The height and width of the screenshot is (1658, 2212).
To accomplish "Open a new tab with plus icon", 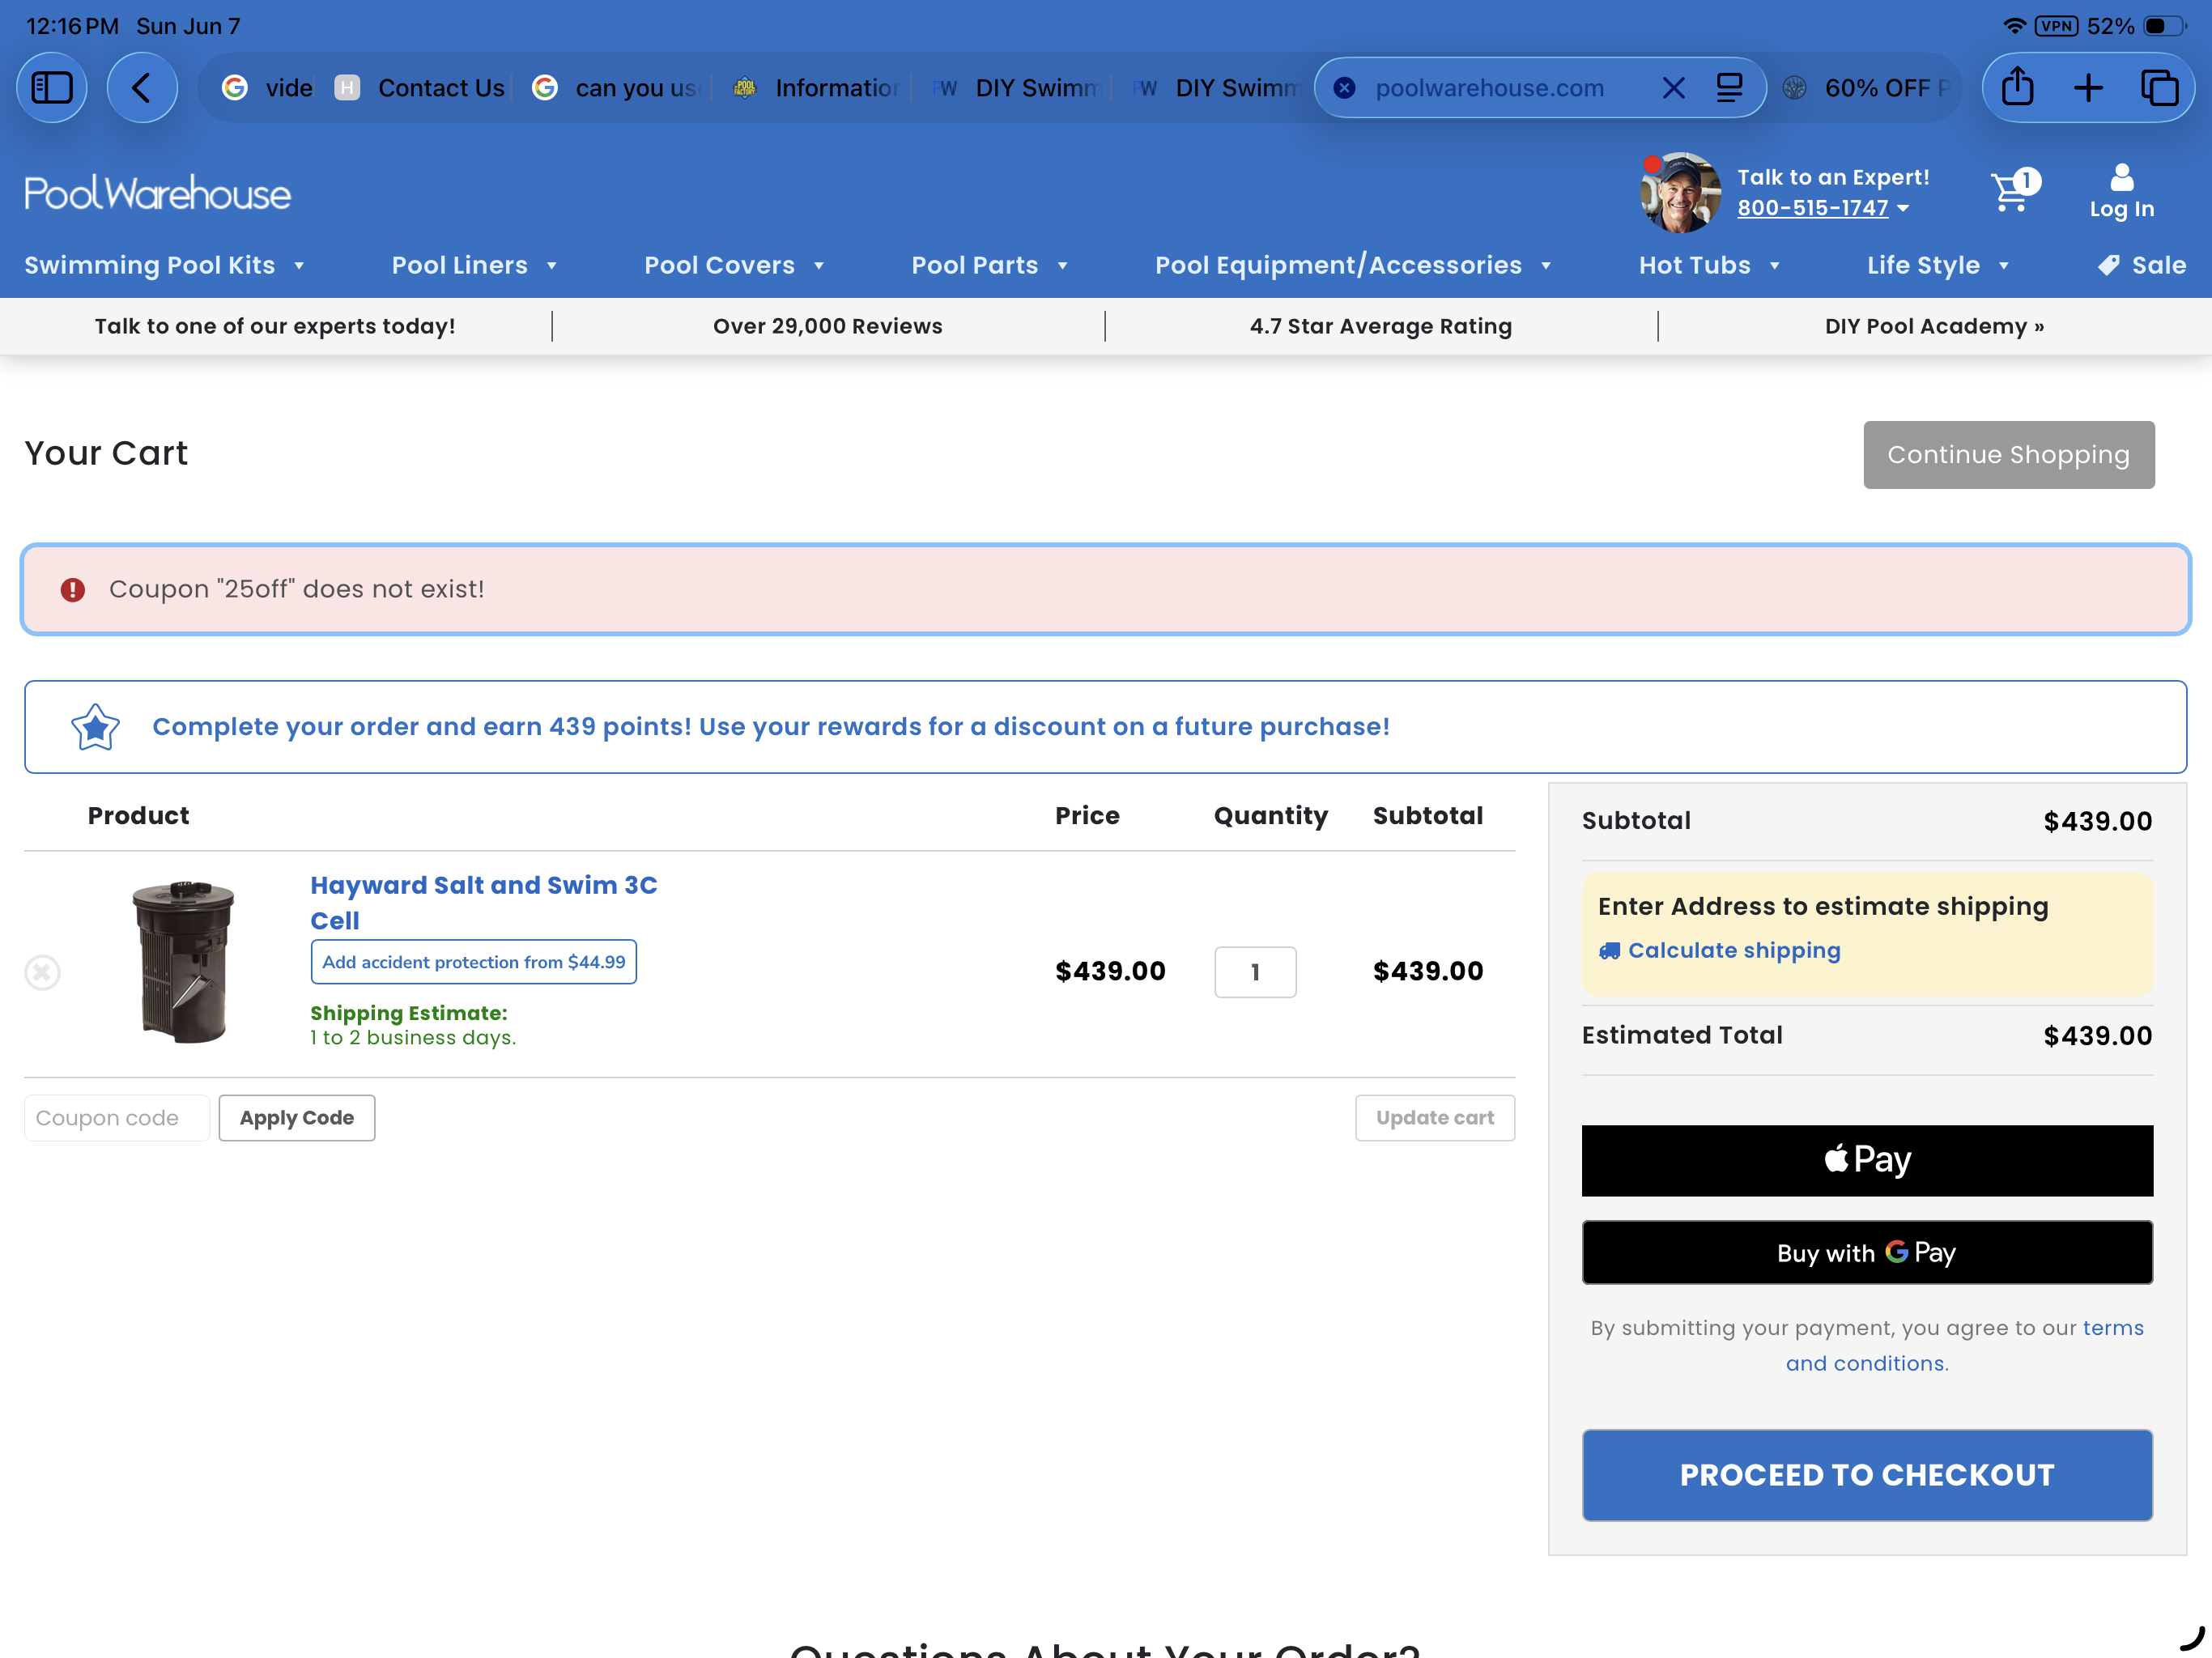I will 2088,88.
